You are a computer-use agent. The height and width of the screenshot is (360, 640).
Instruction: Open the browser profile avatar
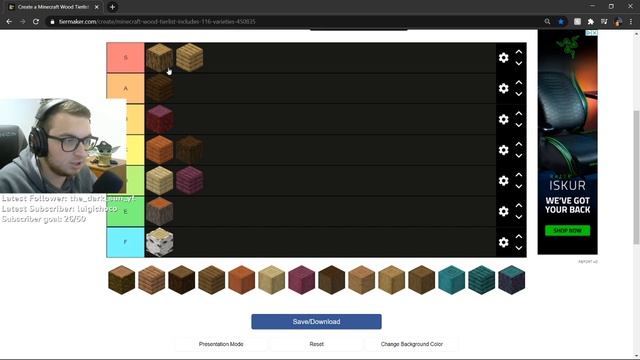pos(618,22)
